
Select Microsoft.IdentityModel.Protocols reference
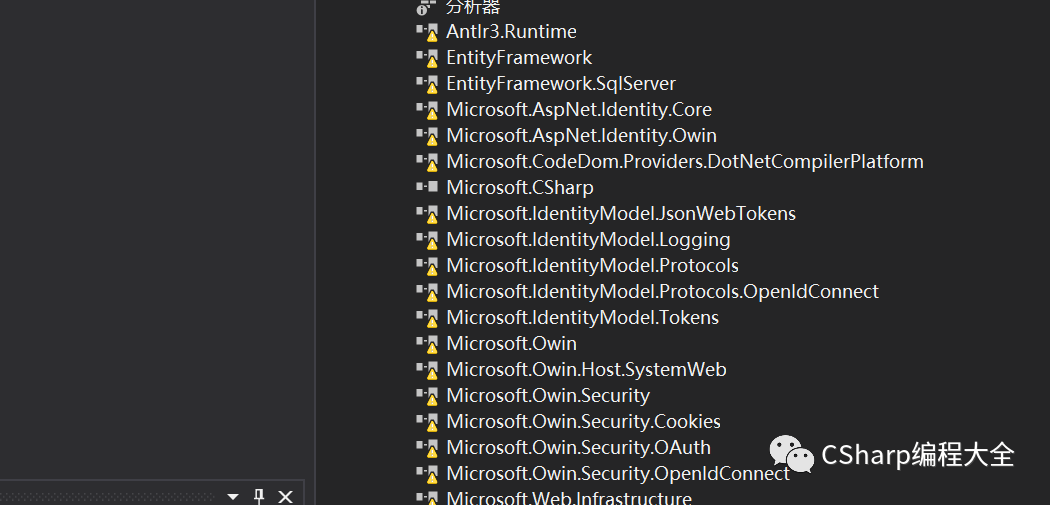pos(593,266)
